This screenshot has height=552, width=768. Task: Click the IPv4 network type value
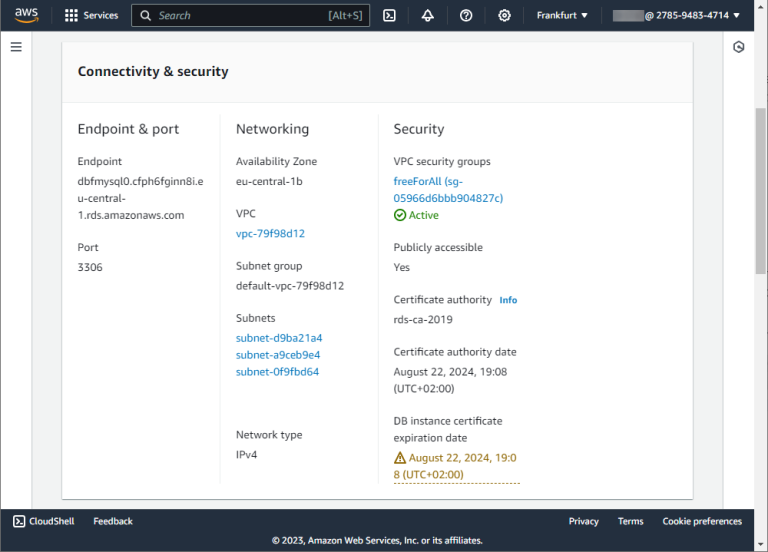[x=246, y=455]
